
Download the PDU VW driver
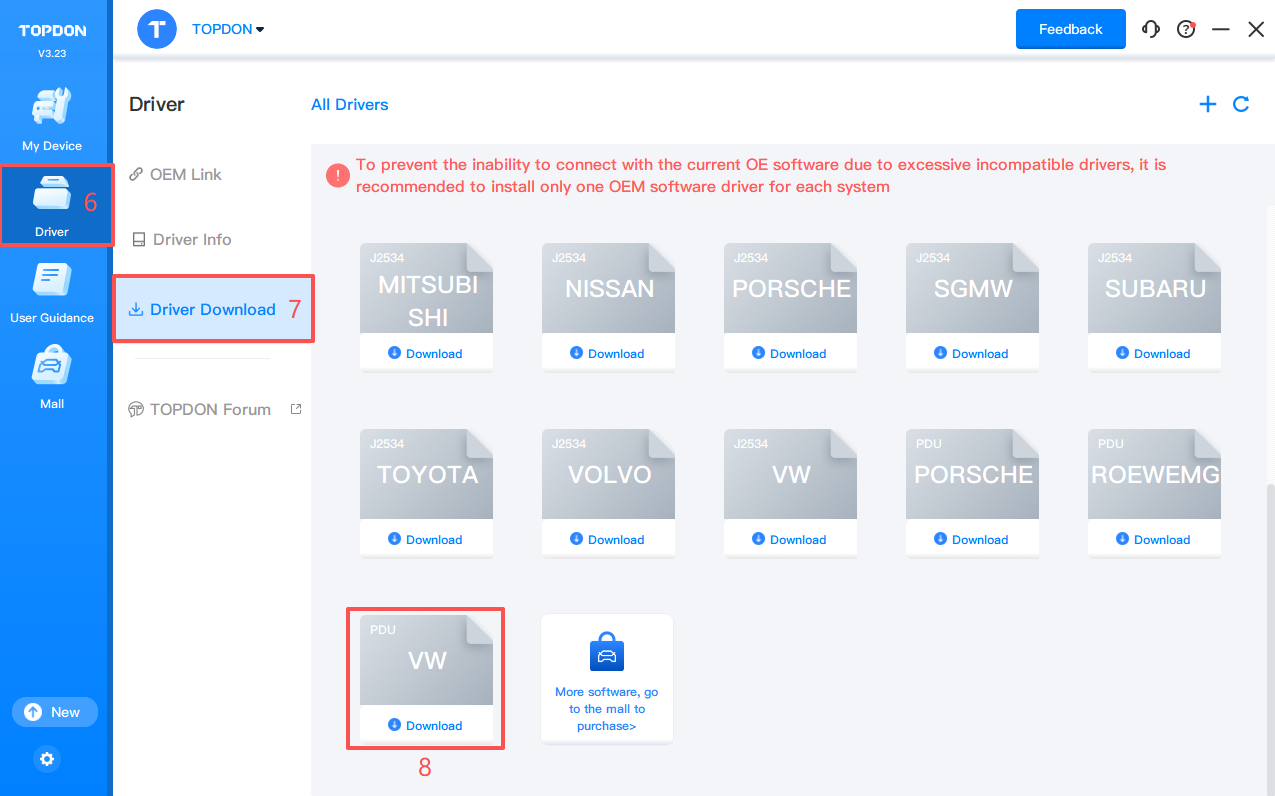tap(426, 725)
